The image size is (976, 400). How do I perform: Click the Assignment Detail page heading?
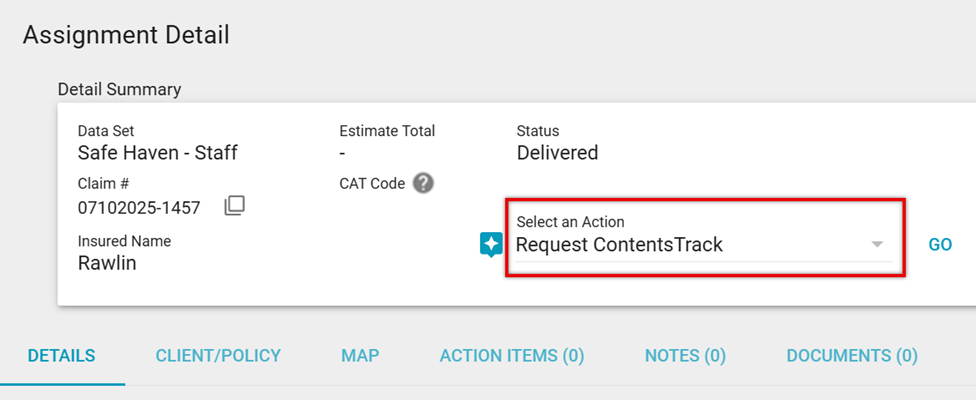(126, 35)
